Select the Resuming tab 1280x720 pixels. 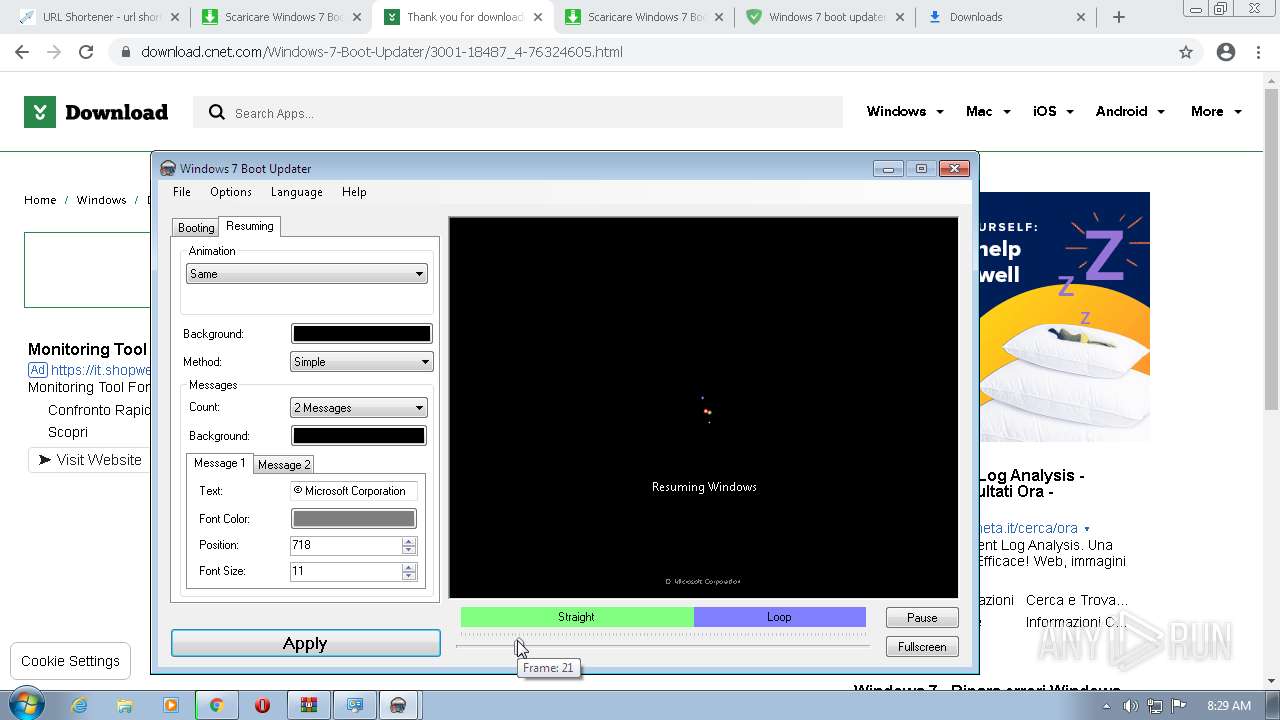coord(250,226)
